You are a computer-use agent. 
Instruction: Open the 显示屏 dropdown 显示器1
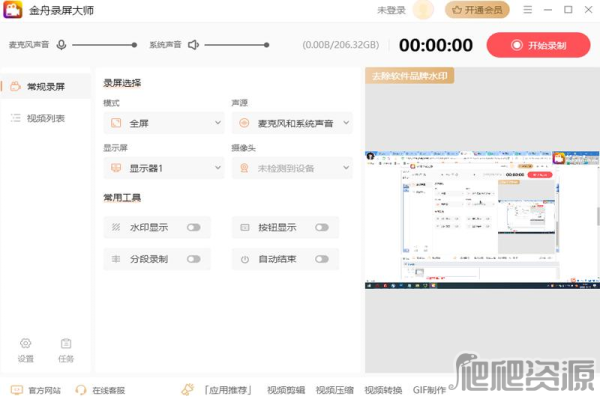point(164,168)
